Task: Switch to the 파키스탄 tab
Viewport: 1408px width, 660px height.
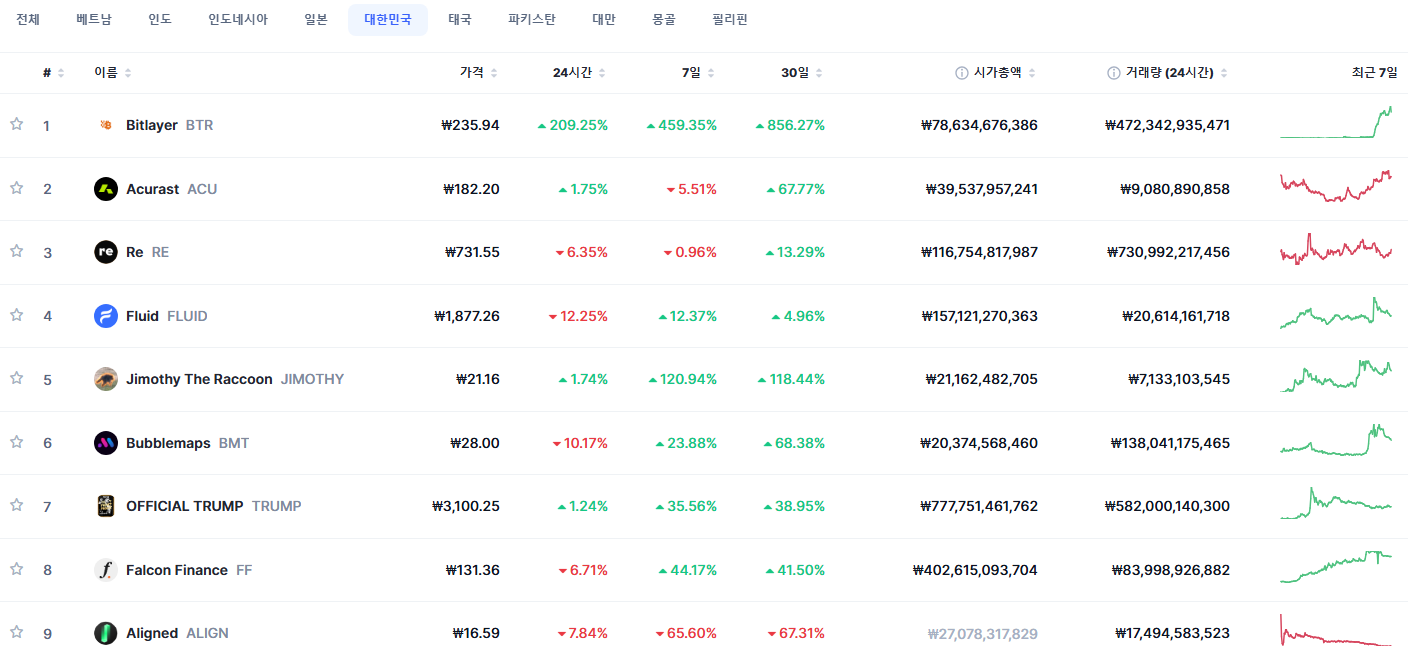Action: pos(532,19)
